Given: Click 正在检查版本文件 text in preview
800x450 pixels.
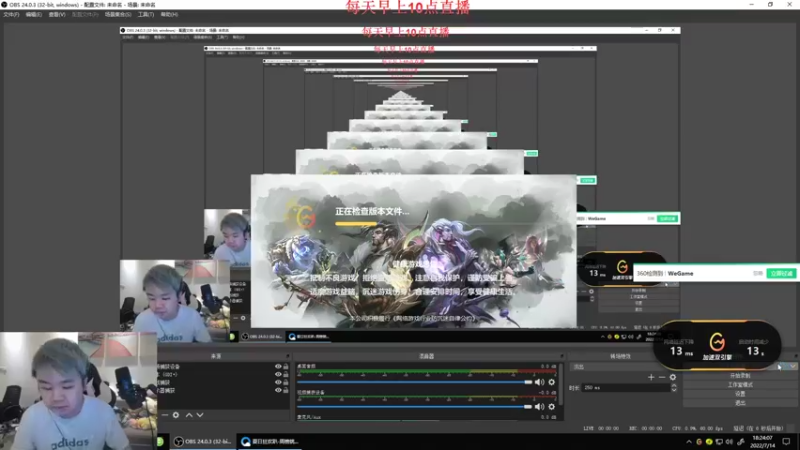Looking at the screenshot, I should (x=372, y=211).
